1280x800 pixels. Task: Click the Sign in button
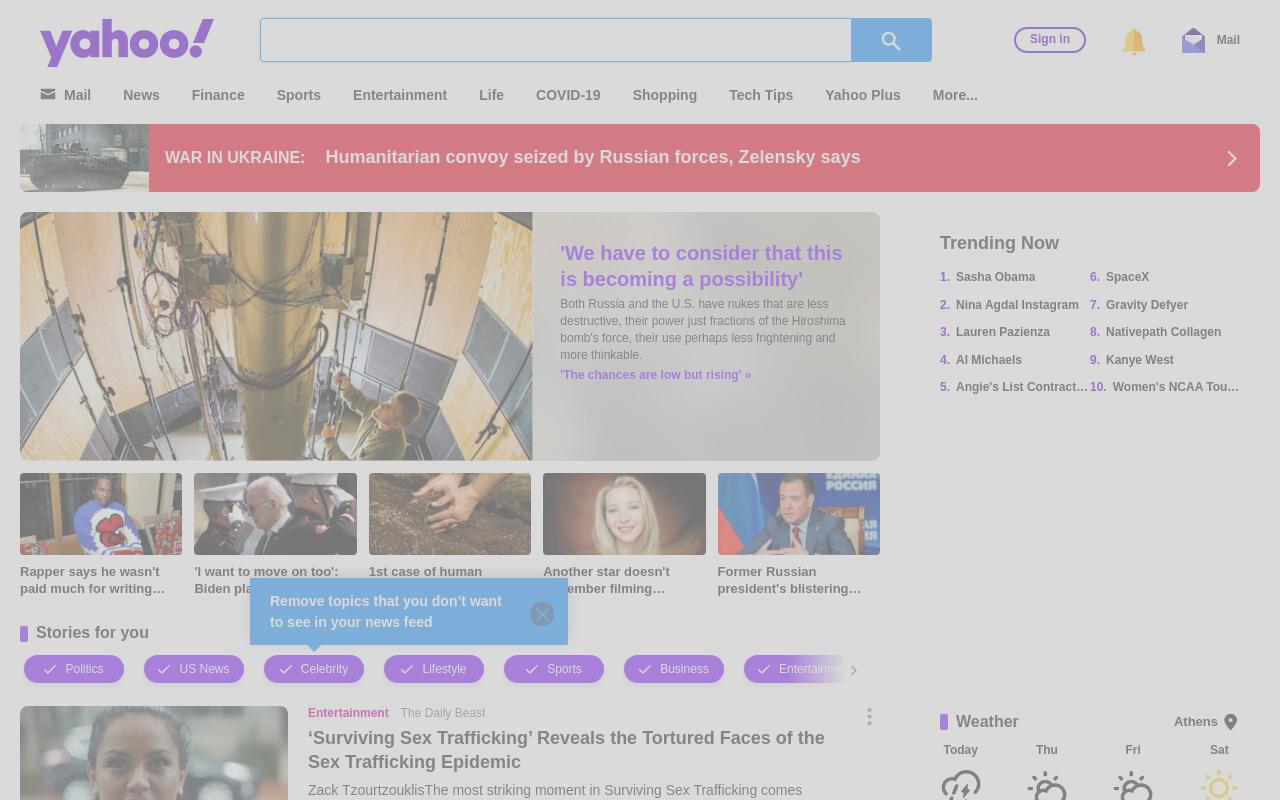pos(1050,40)
